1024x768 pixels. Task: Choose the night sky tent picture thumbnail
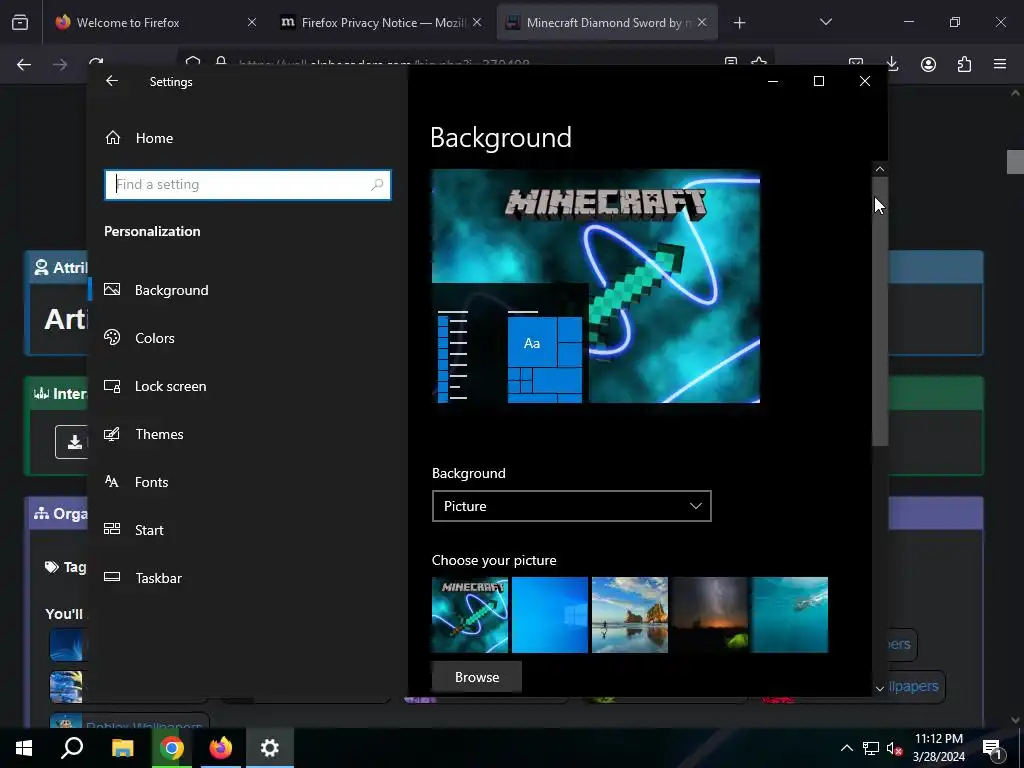[x=710, y=615]
